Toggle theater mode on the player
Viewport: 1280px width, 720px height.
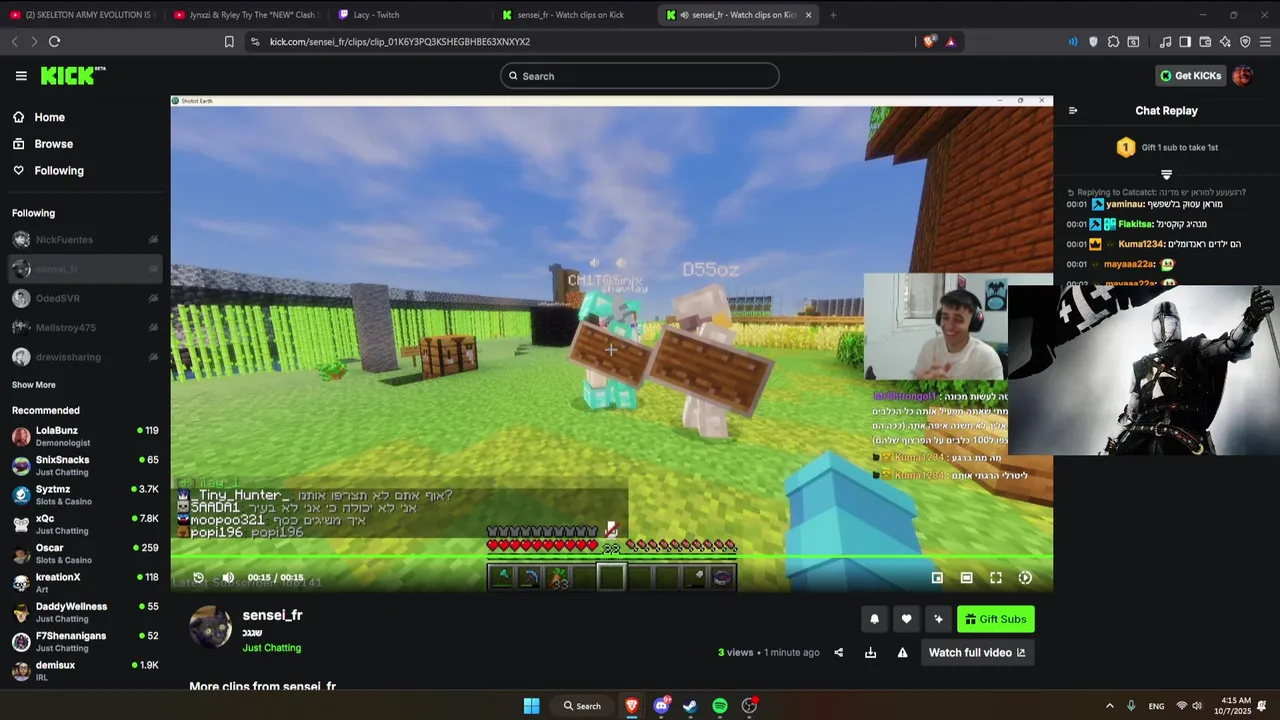(x=966, y=577)
